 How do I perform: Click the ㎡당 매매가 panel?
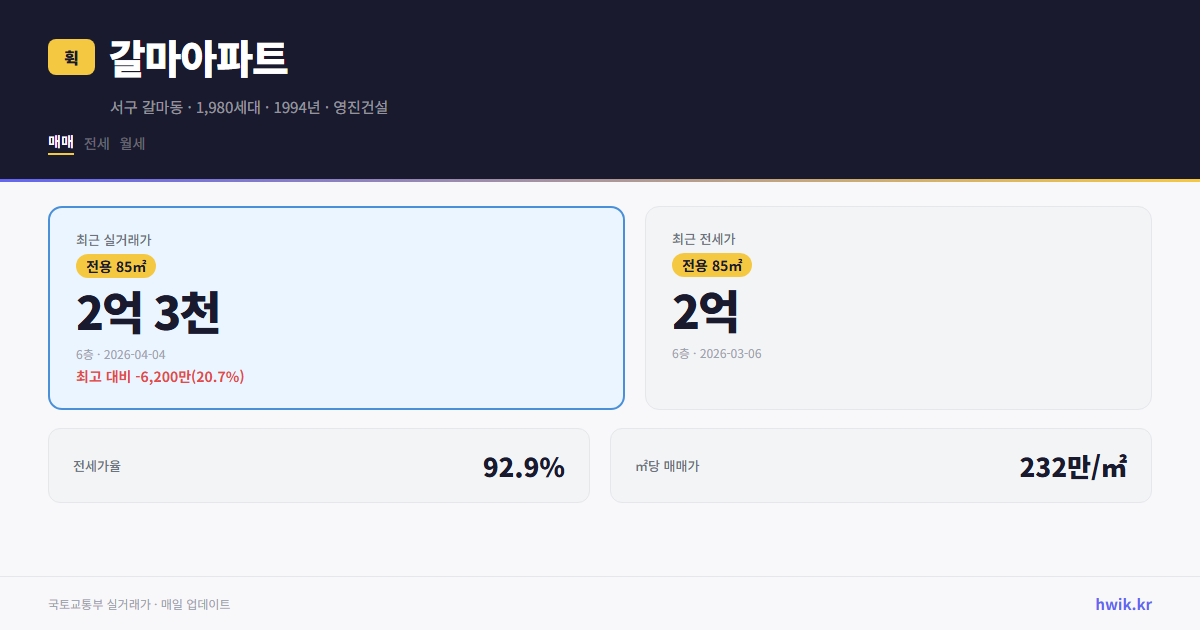pos(880,465)
